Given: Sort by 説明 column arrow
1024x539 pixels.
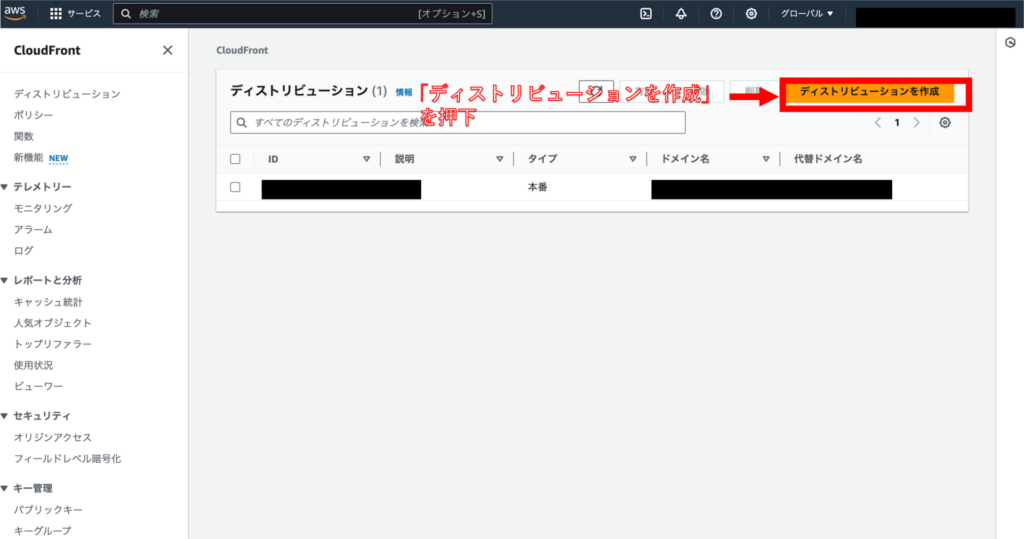Looking at the screenshot, I should point(500,159).
